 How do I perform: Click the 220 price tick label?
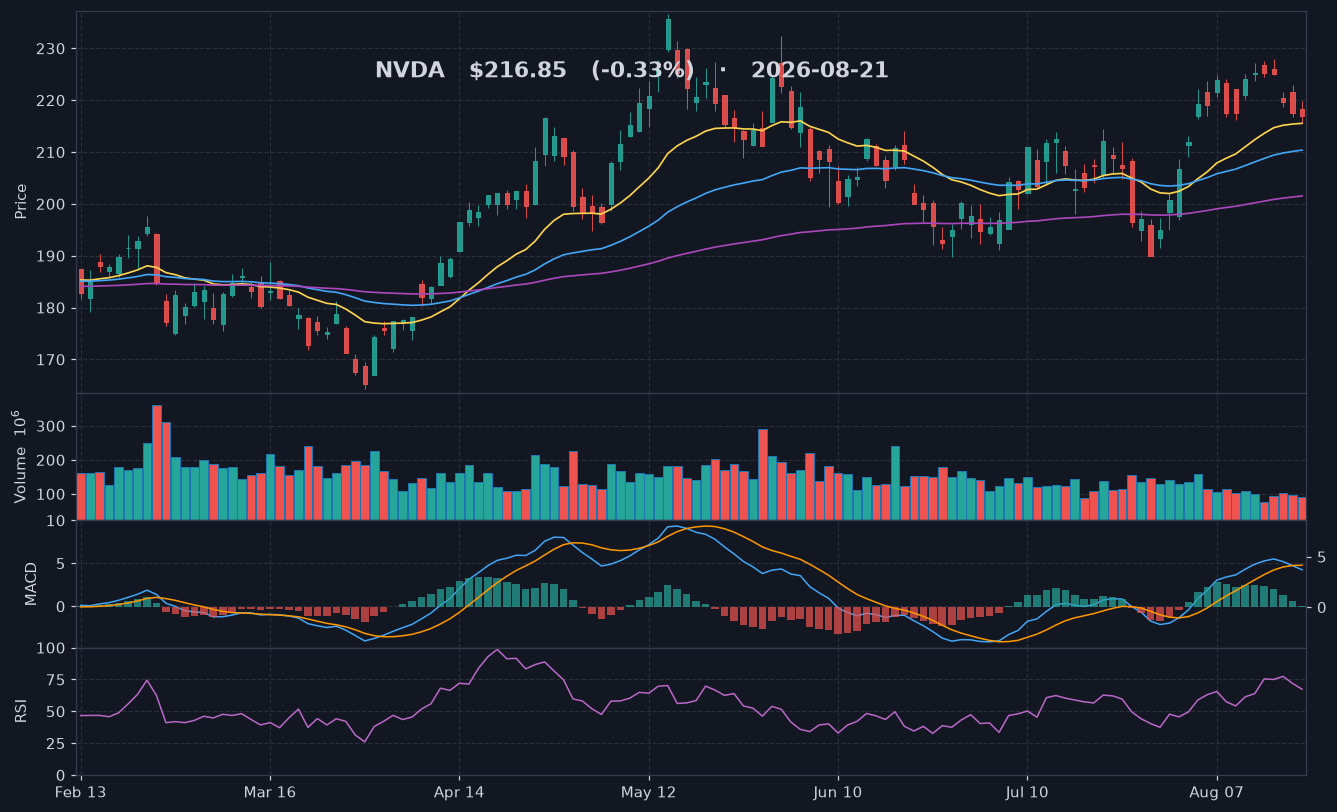51,101
